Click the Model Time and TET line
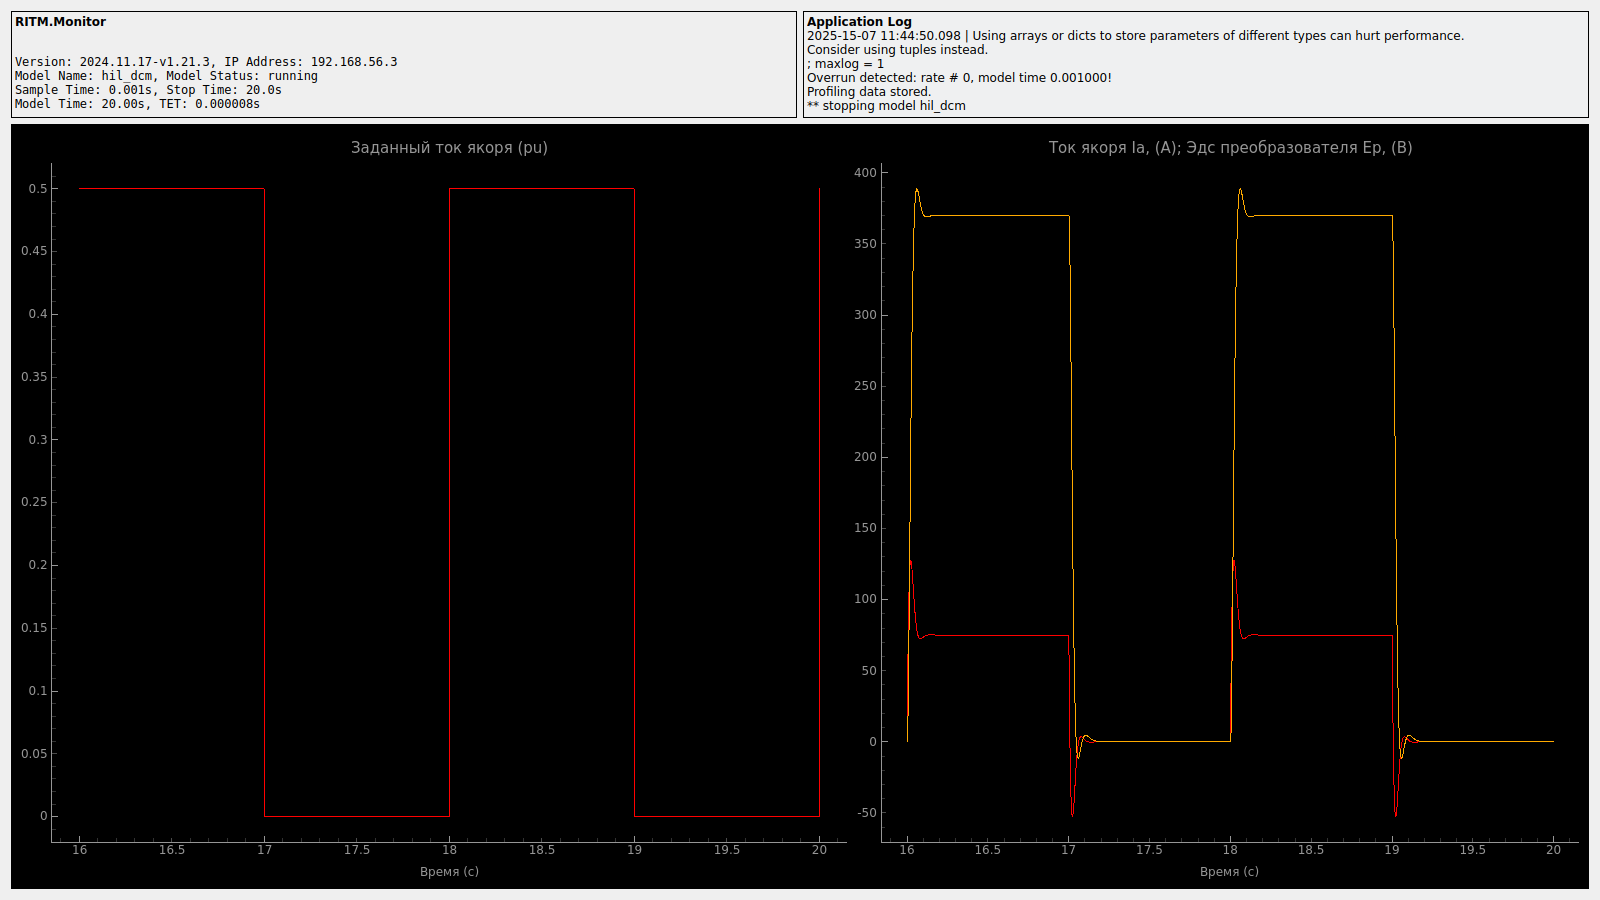1600x900 pixels. [137, 104]
